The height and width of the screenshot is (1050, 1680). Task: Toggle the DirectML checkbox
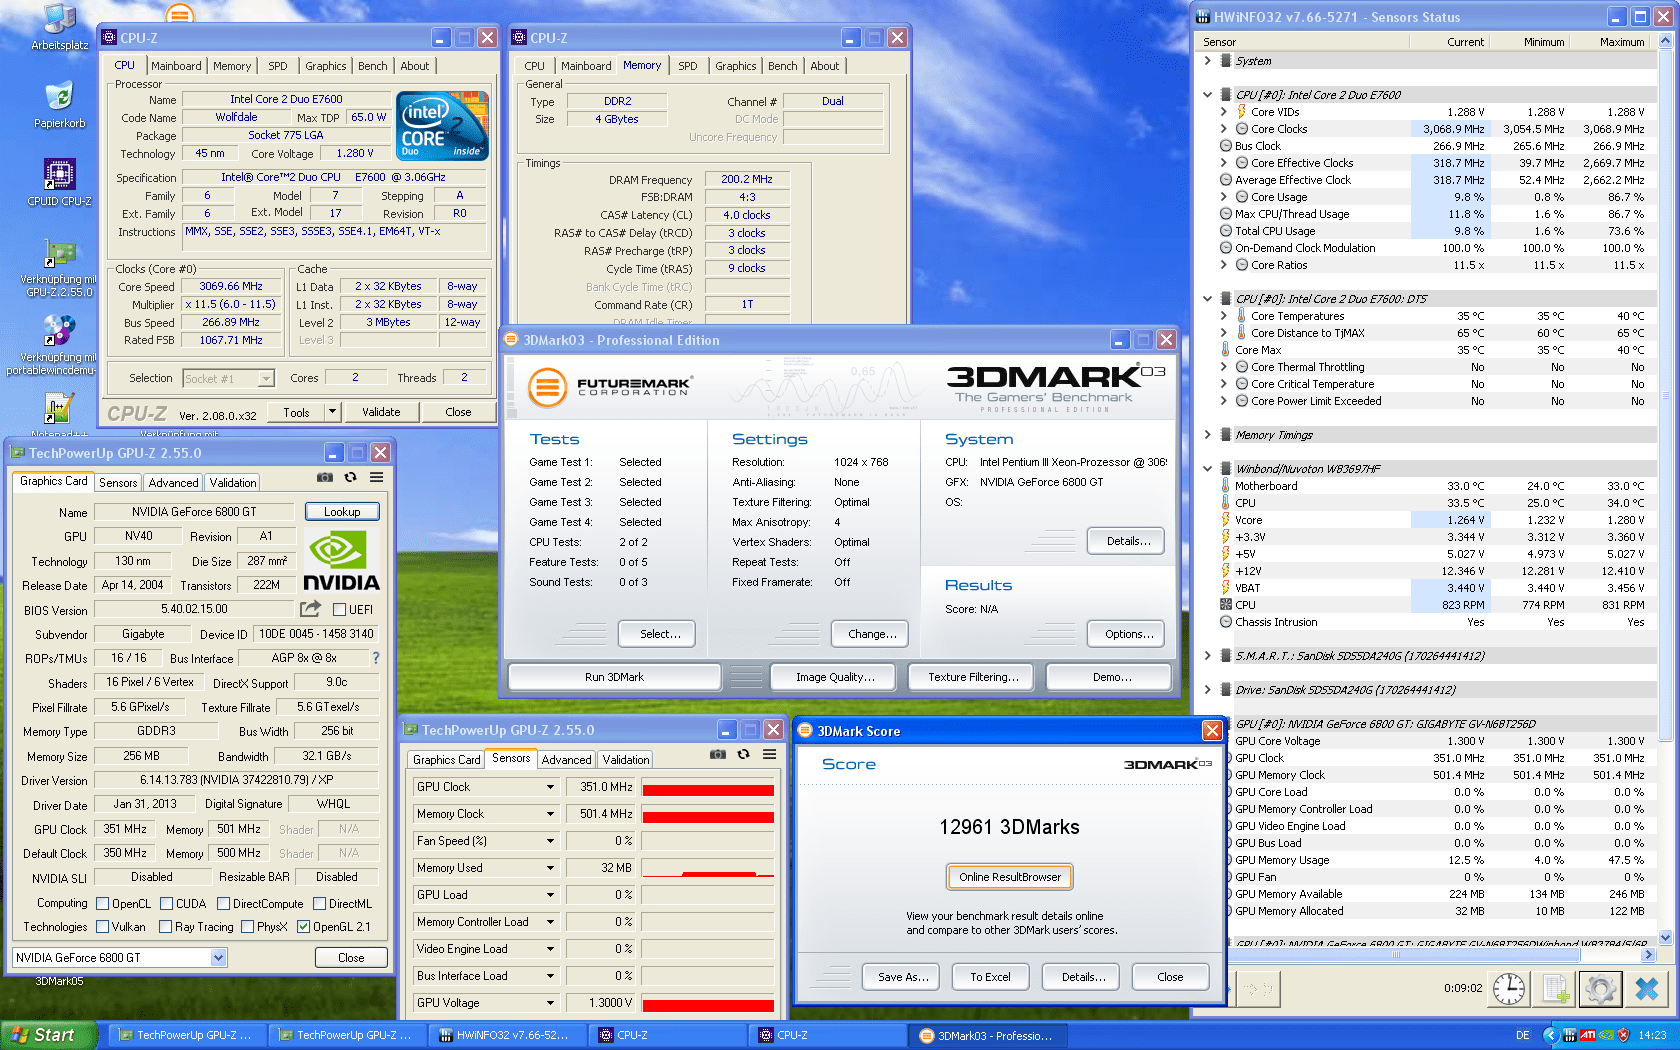coord(319,903)
